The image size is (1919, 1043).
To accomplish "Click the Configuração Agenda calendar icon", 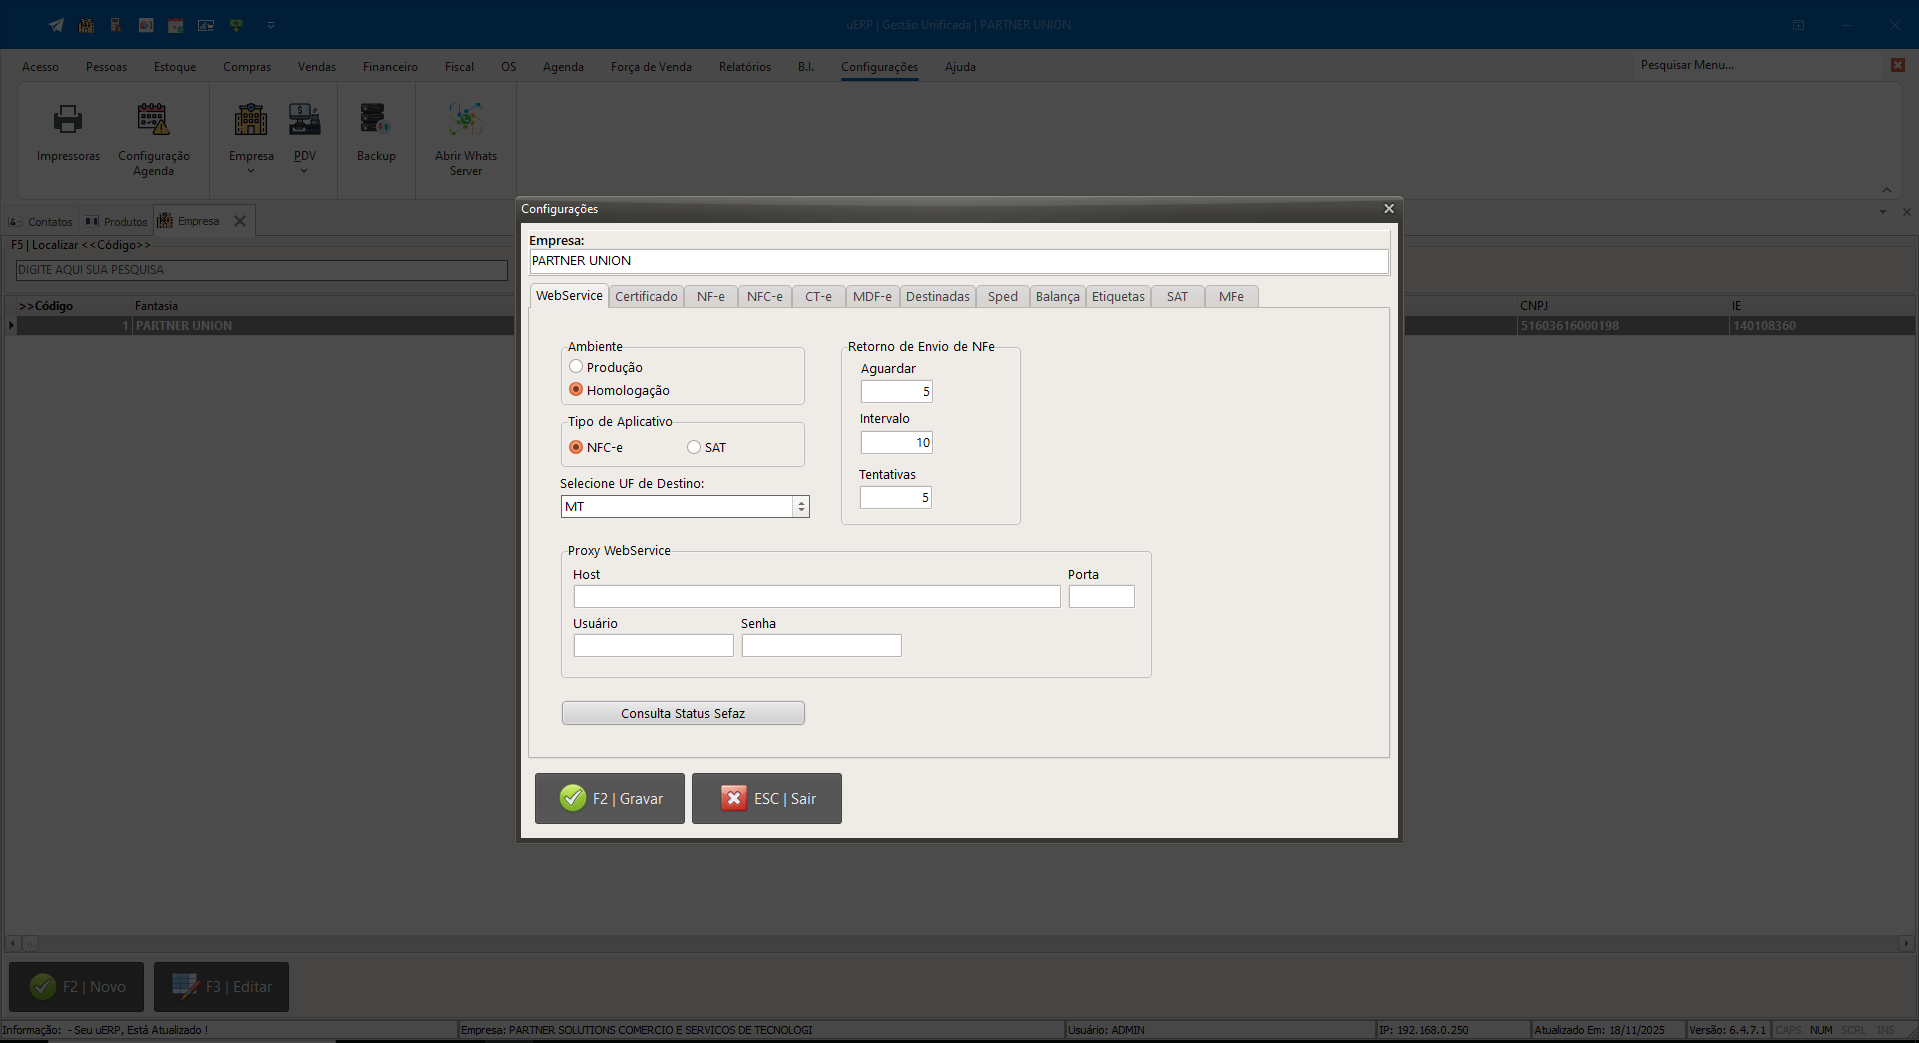I will (x=153, y=120).
